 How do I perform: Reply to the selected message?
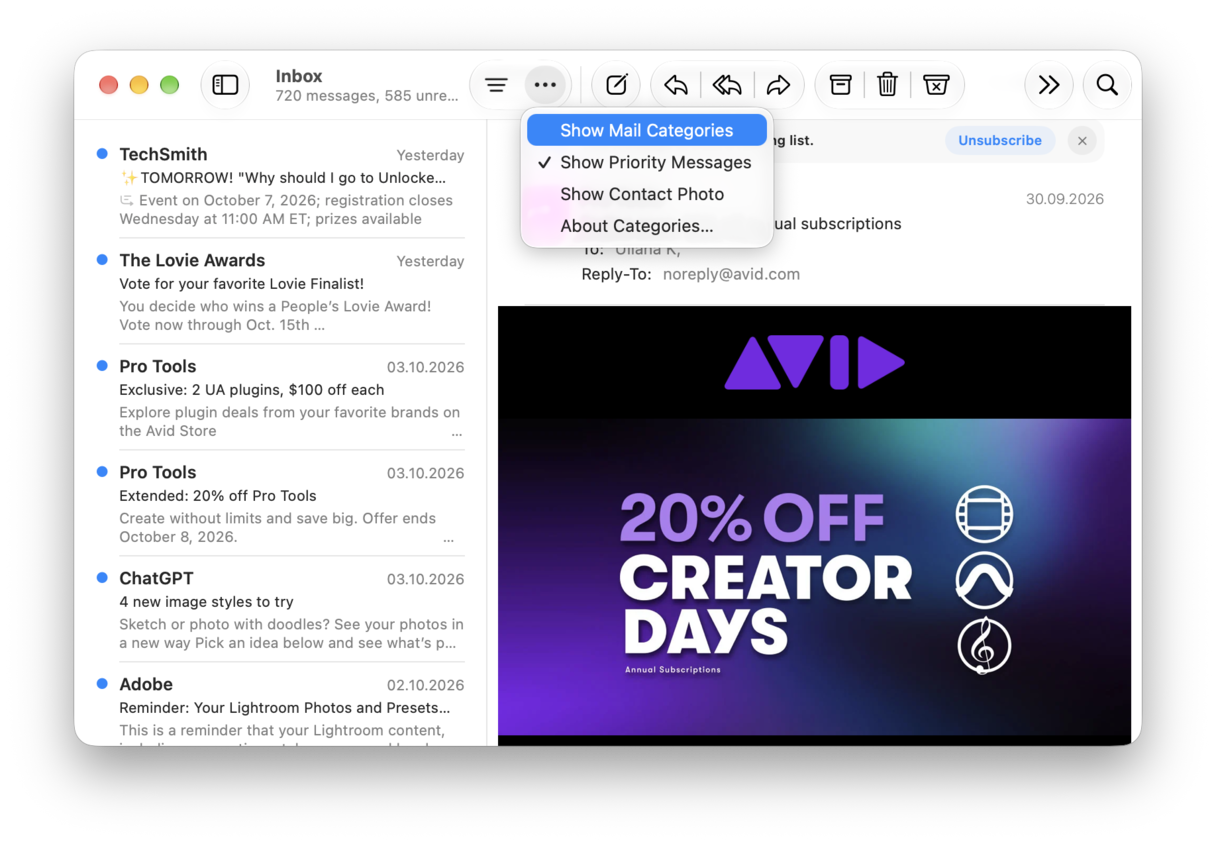click(x=676, y=85)
